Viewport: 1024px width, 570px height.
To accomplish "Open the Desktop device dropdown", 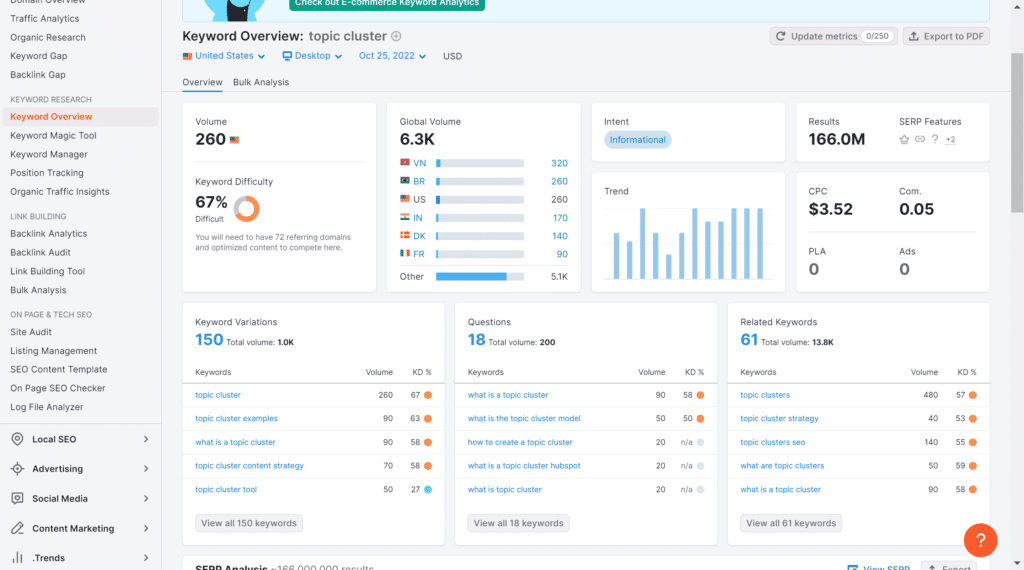I will 312,56.
